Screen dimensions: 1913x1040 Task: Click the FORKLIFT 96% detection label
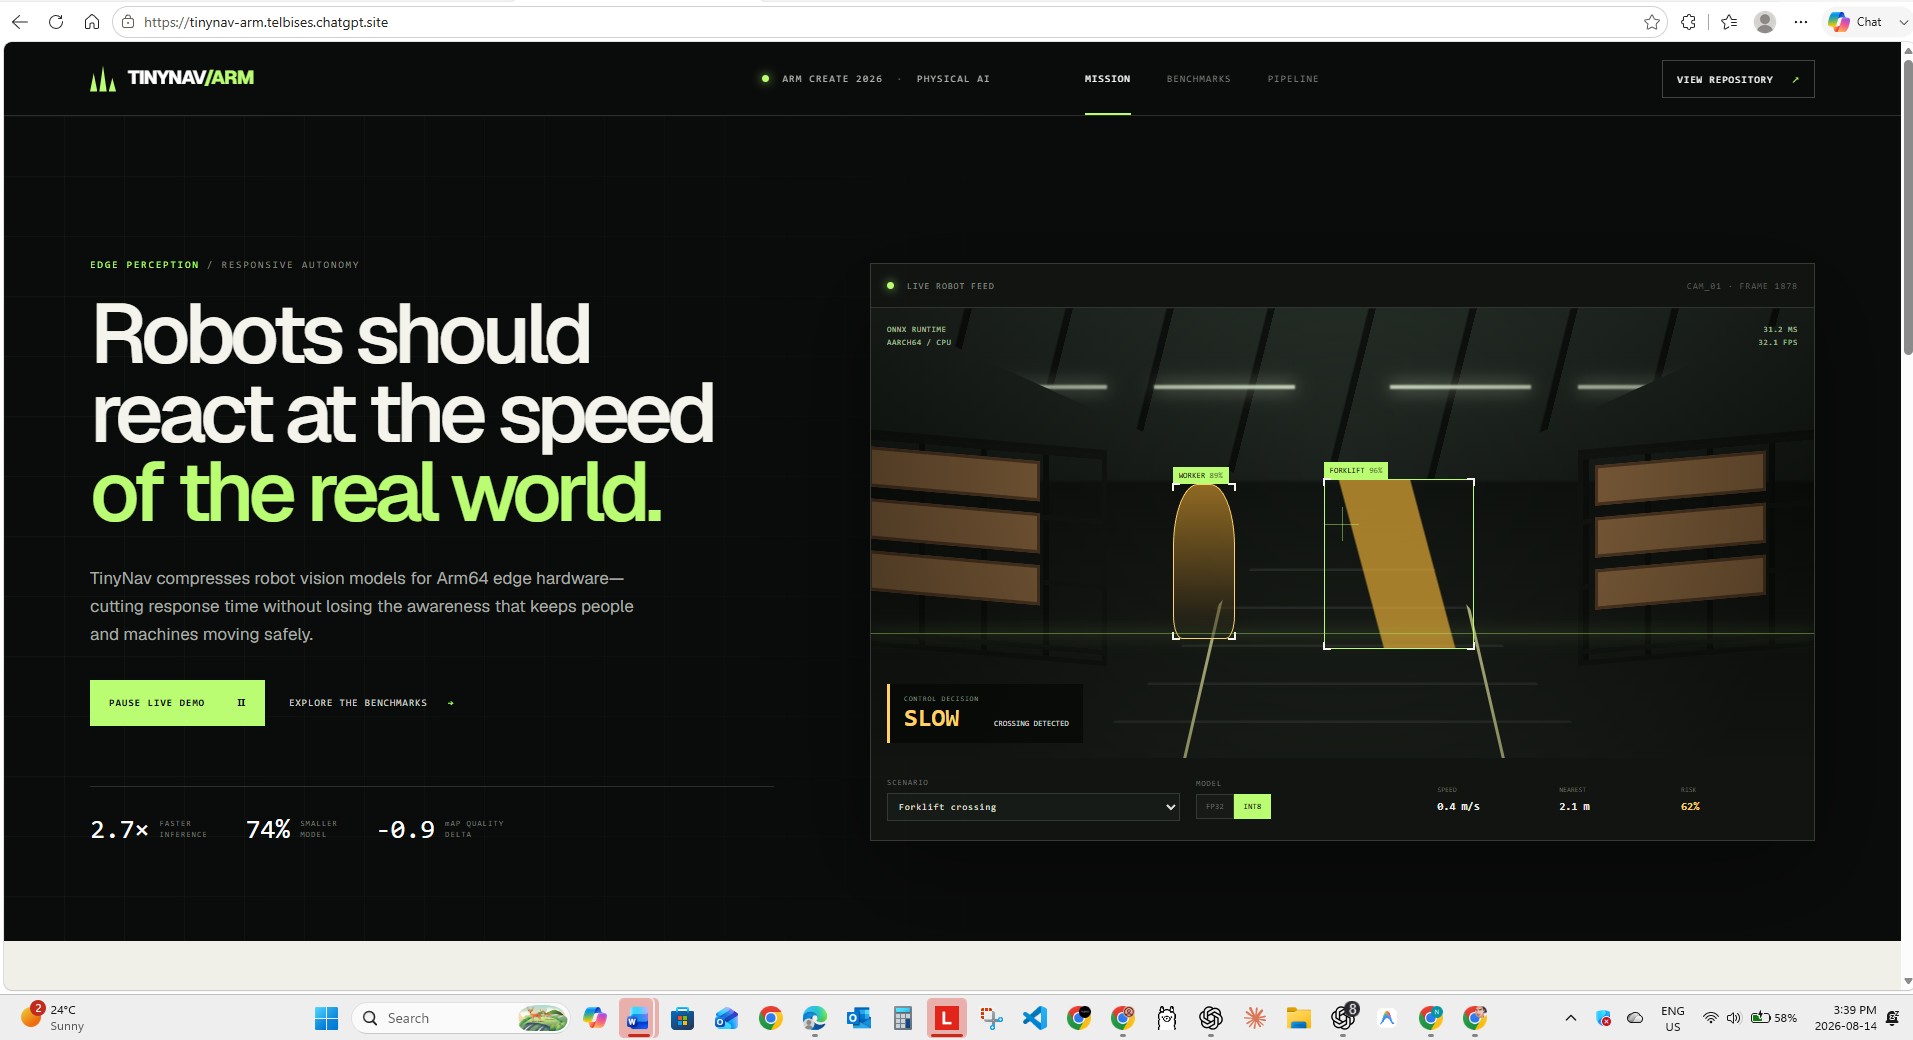point(1355,470)
